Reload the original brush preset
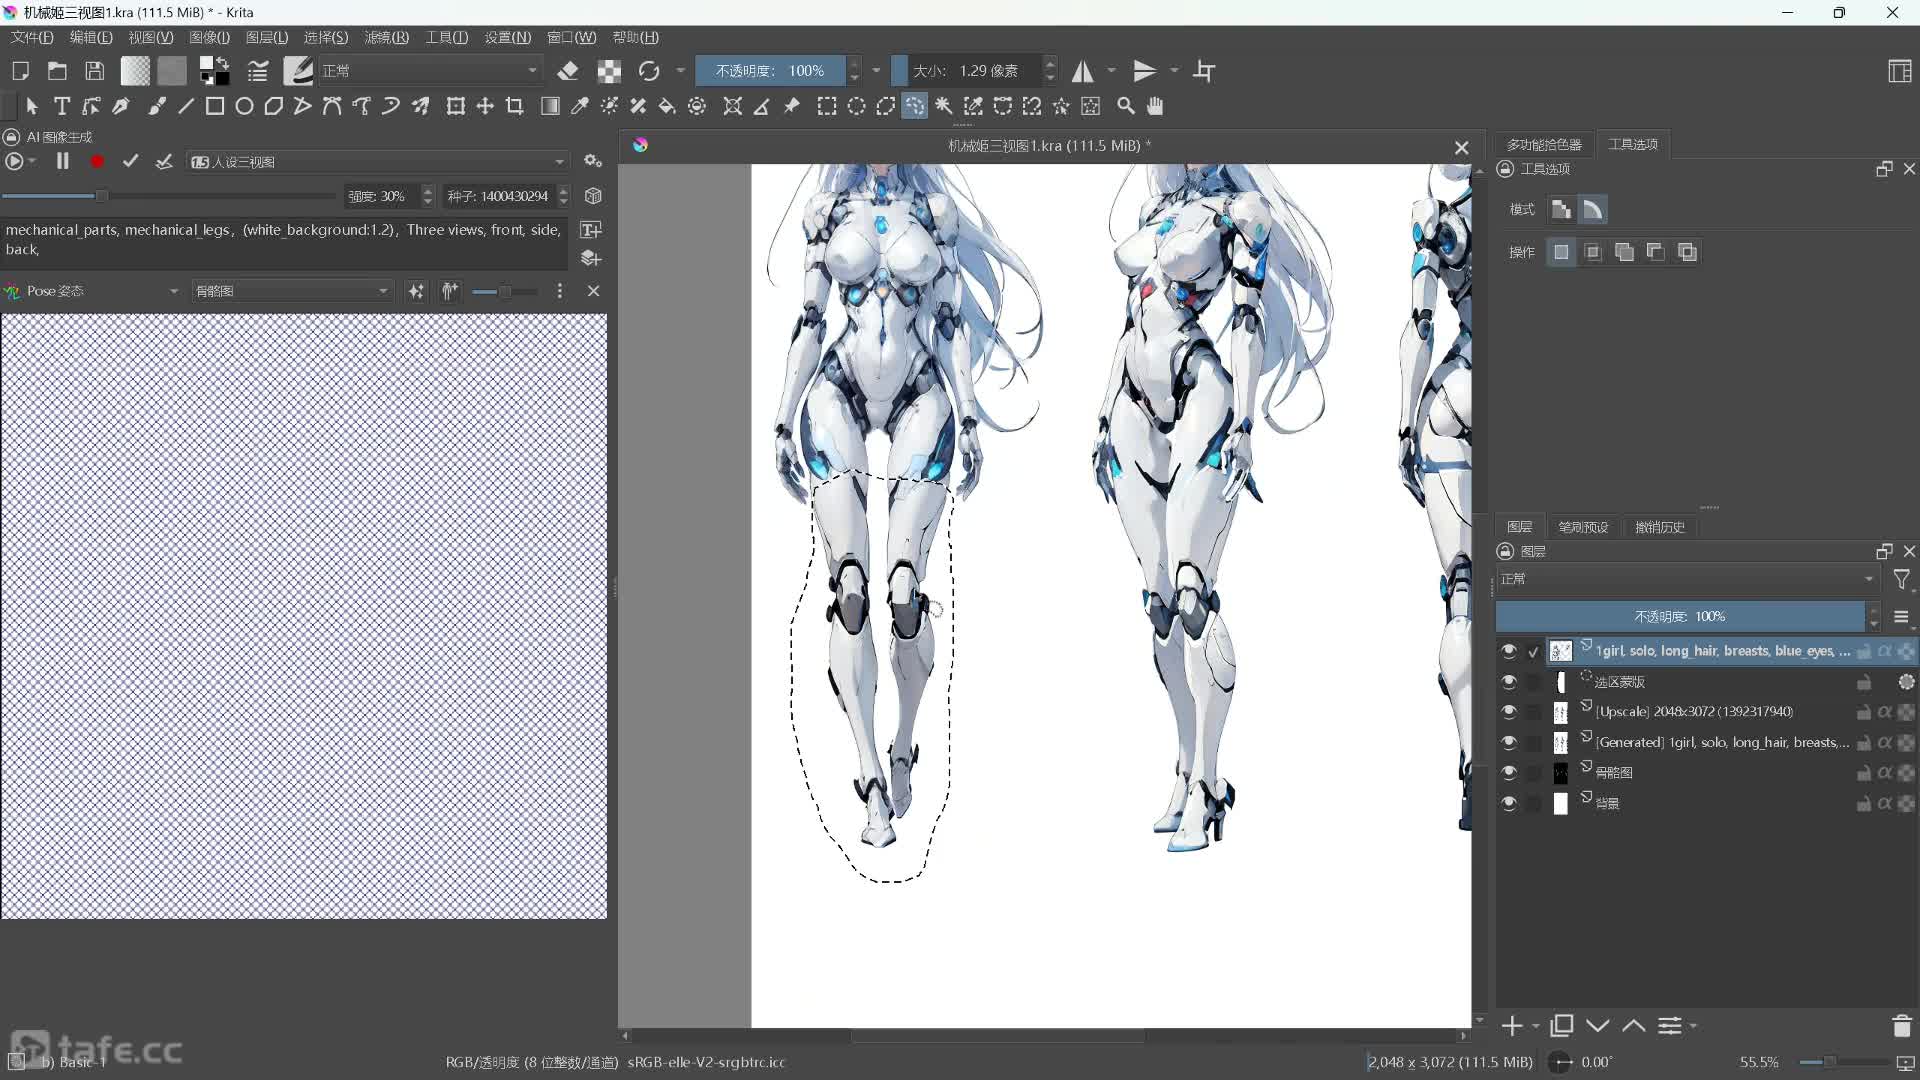Image resolution: width=1920 pixels, height=1080 pixels. click(x=649, y=71)
